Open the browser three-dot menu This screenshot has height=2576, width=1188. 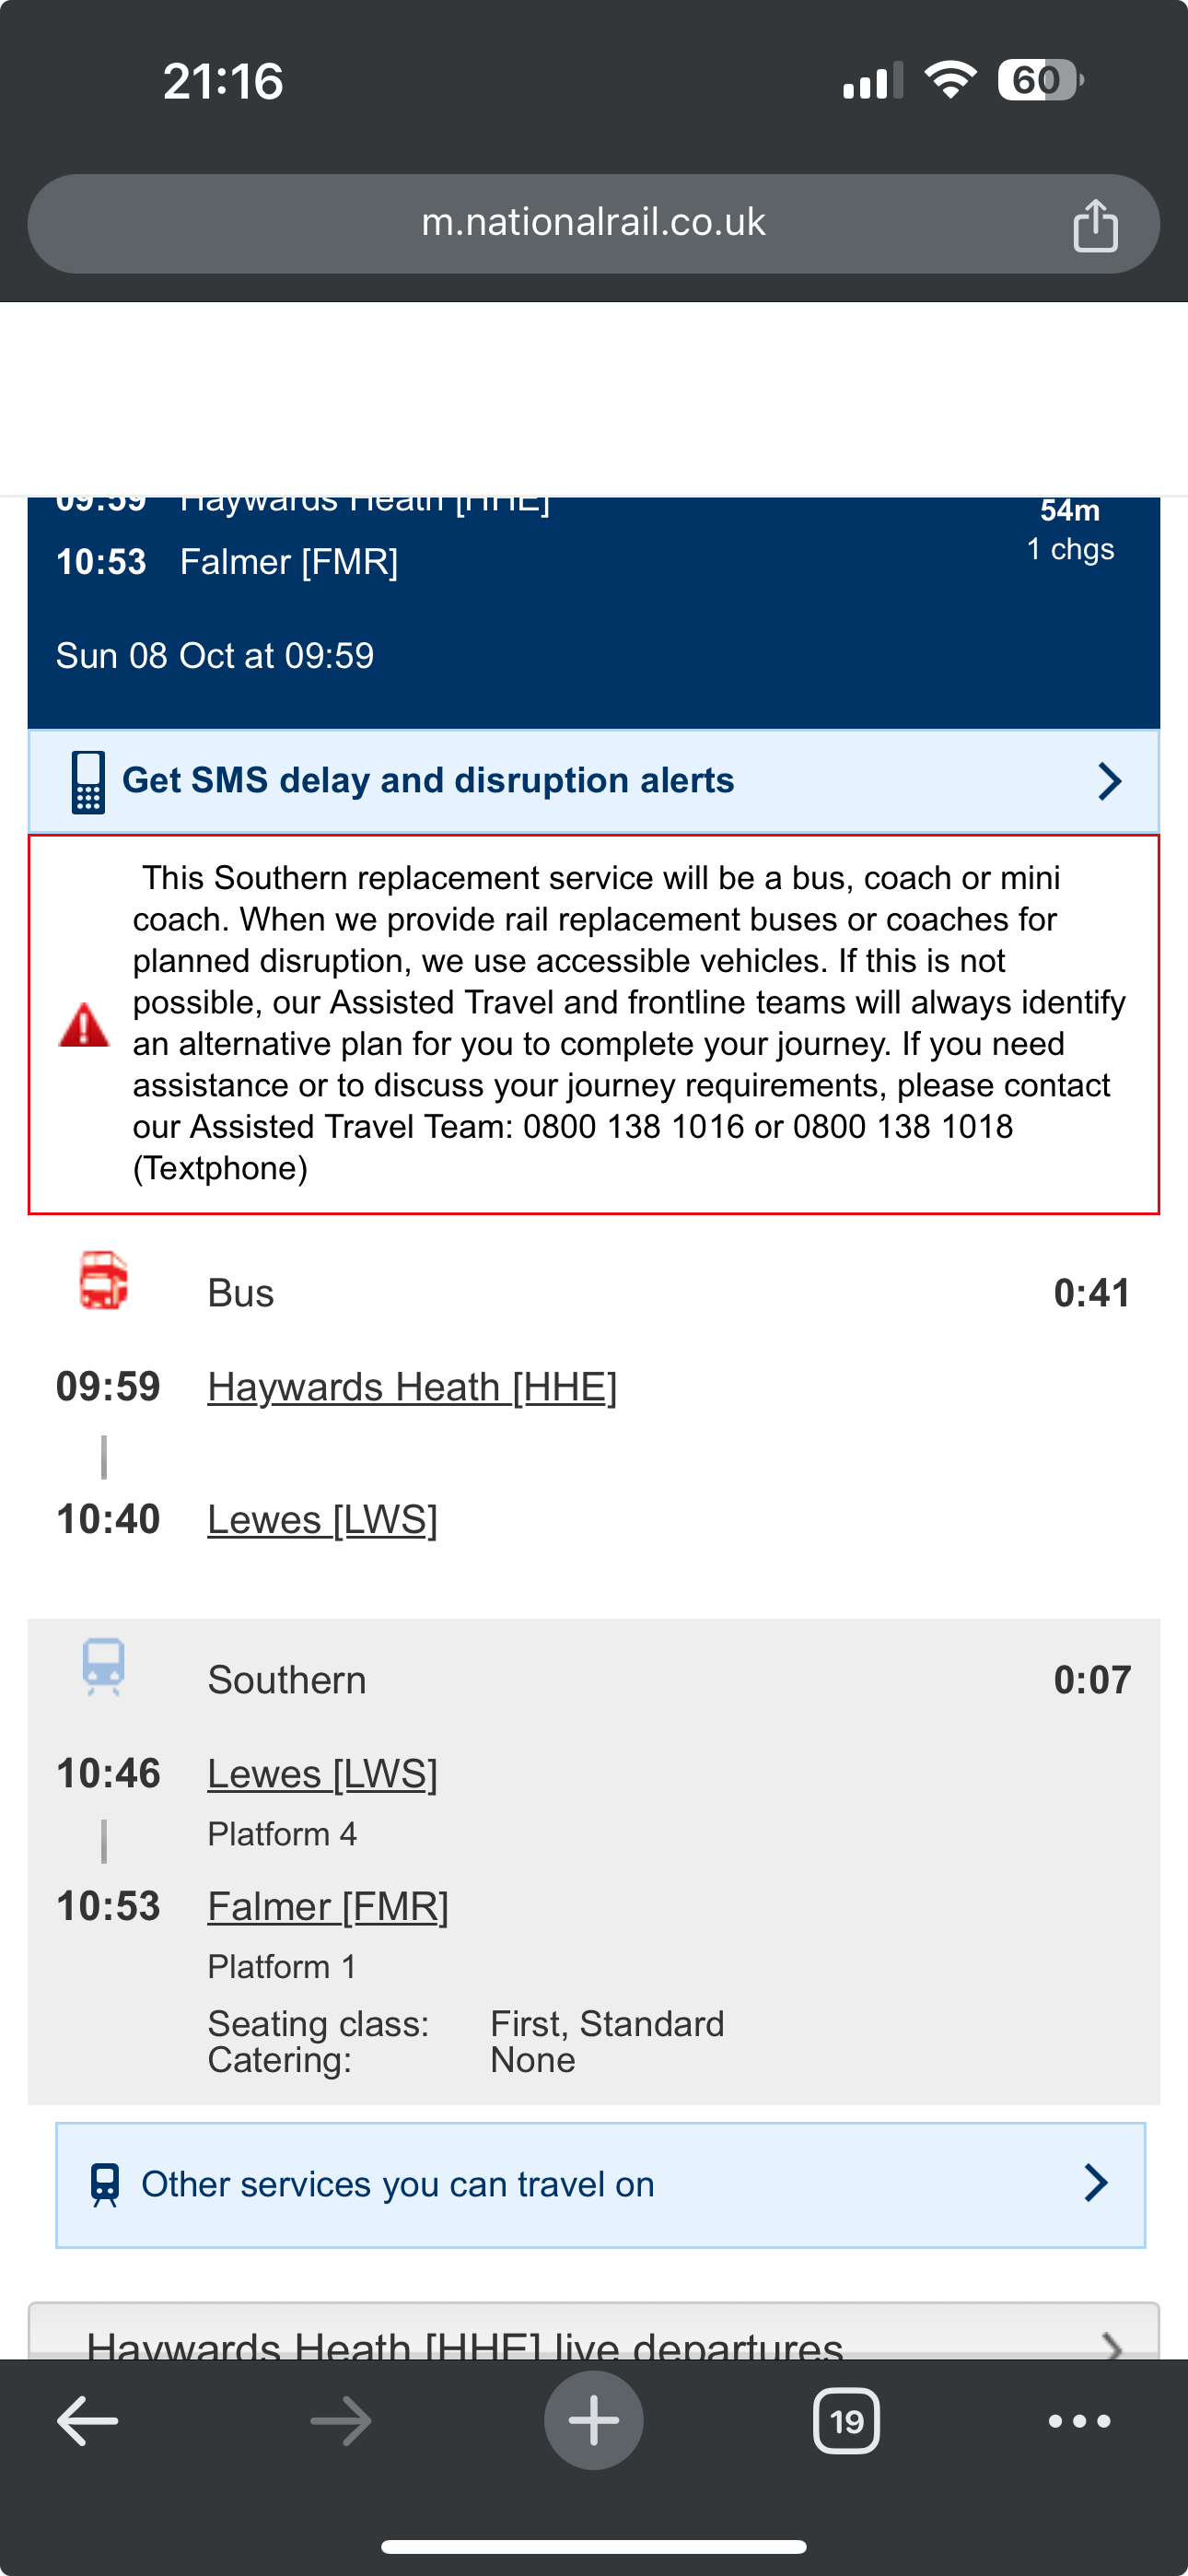[1079, 2421]
